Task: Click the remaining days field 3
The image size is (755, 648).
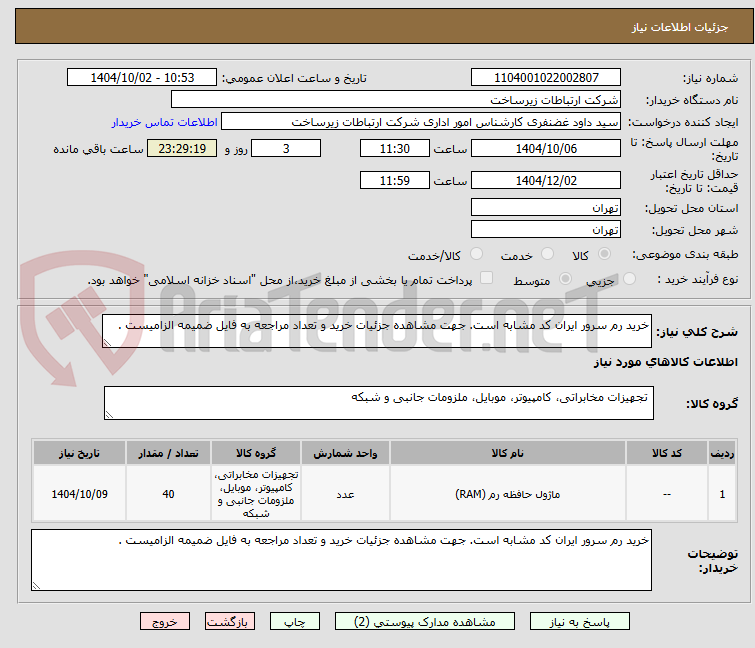Action: 286,148
